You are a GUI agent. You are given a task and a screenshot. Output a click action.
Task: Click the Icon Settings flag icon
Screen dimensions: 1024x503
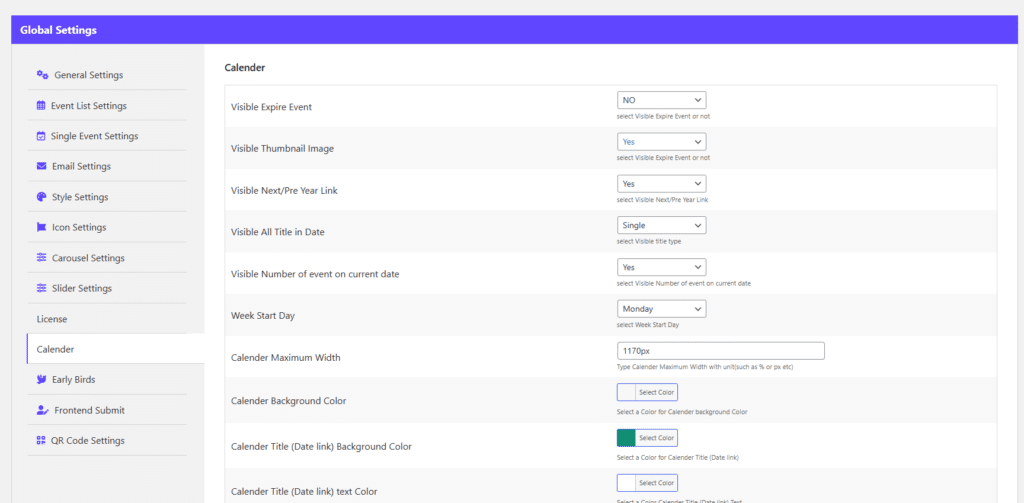tap(41, 227)
